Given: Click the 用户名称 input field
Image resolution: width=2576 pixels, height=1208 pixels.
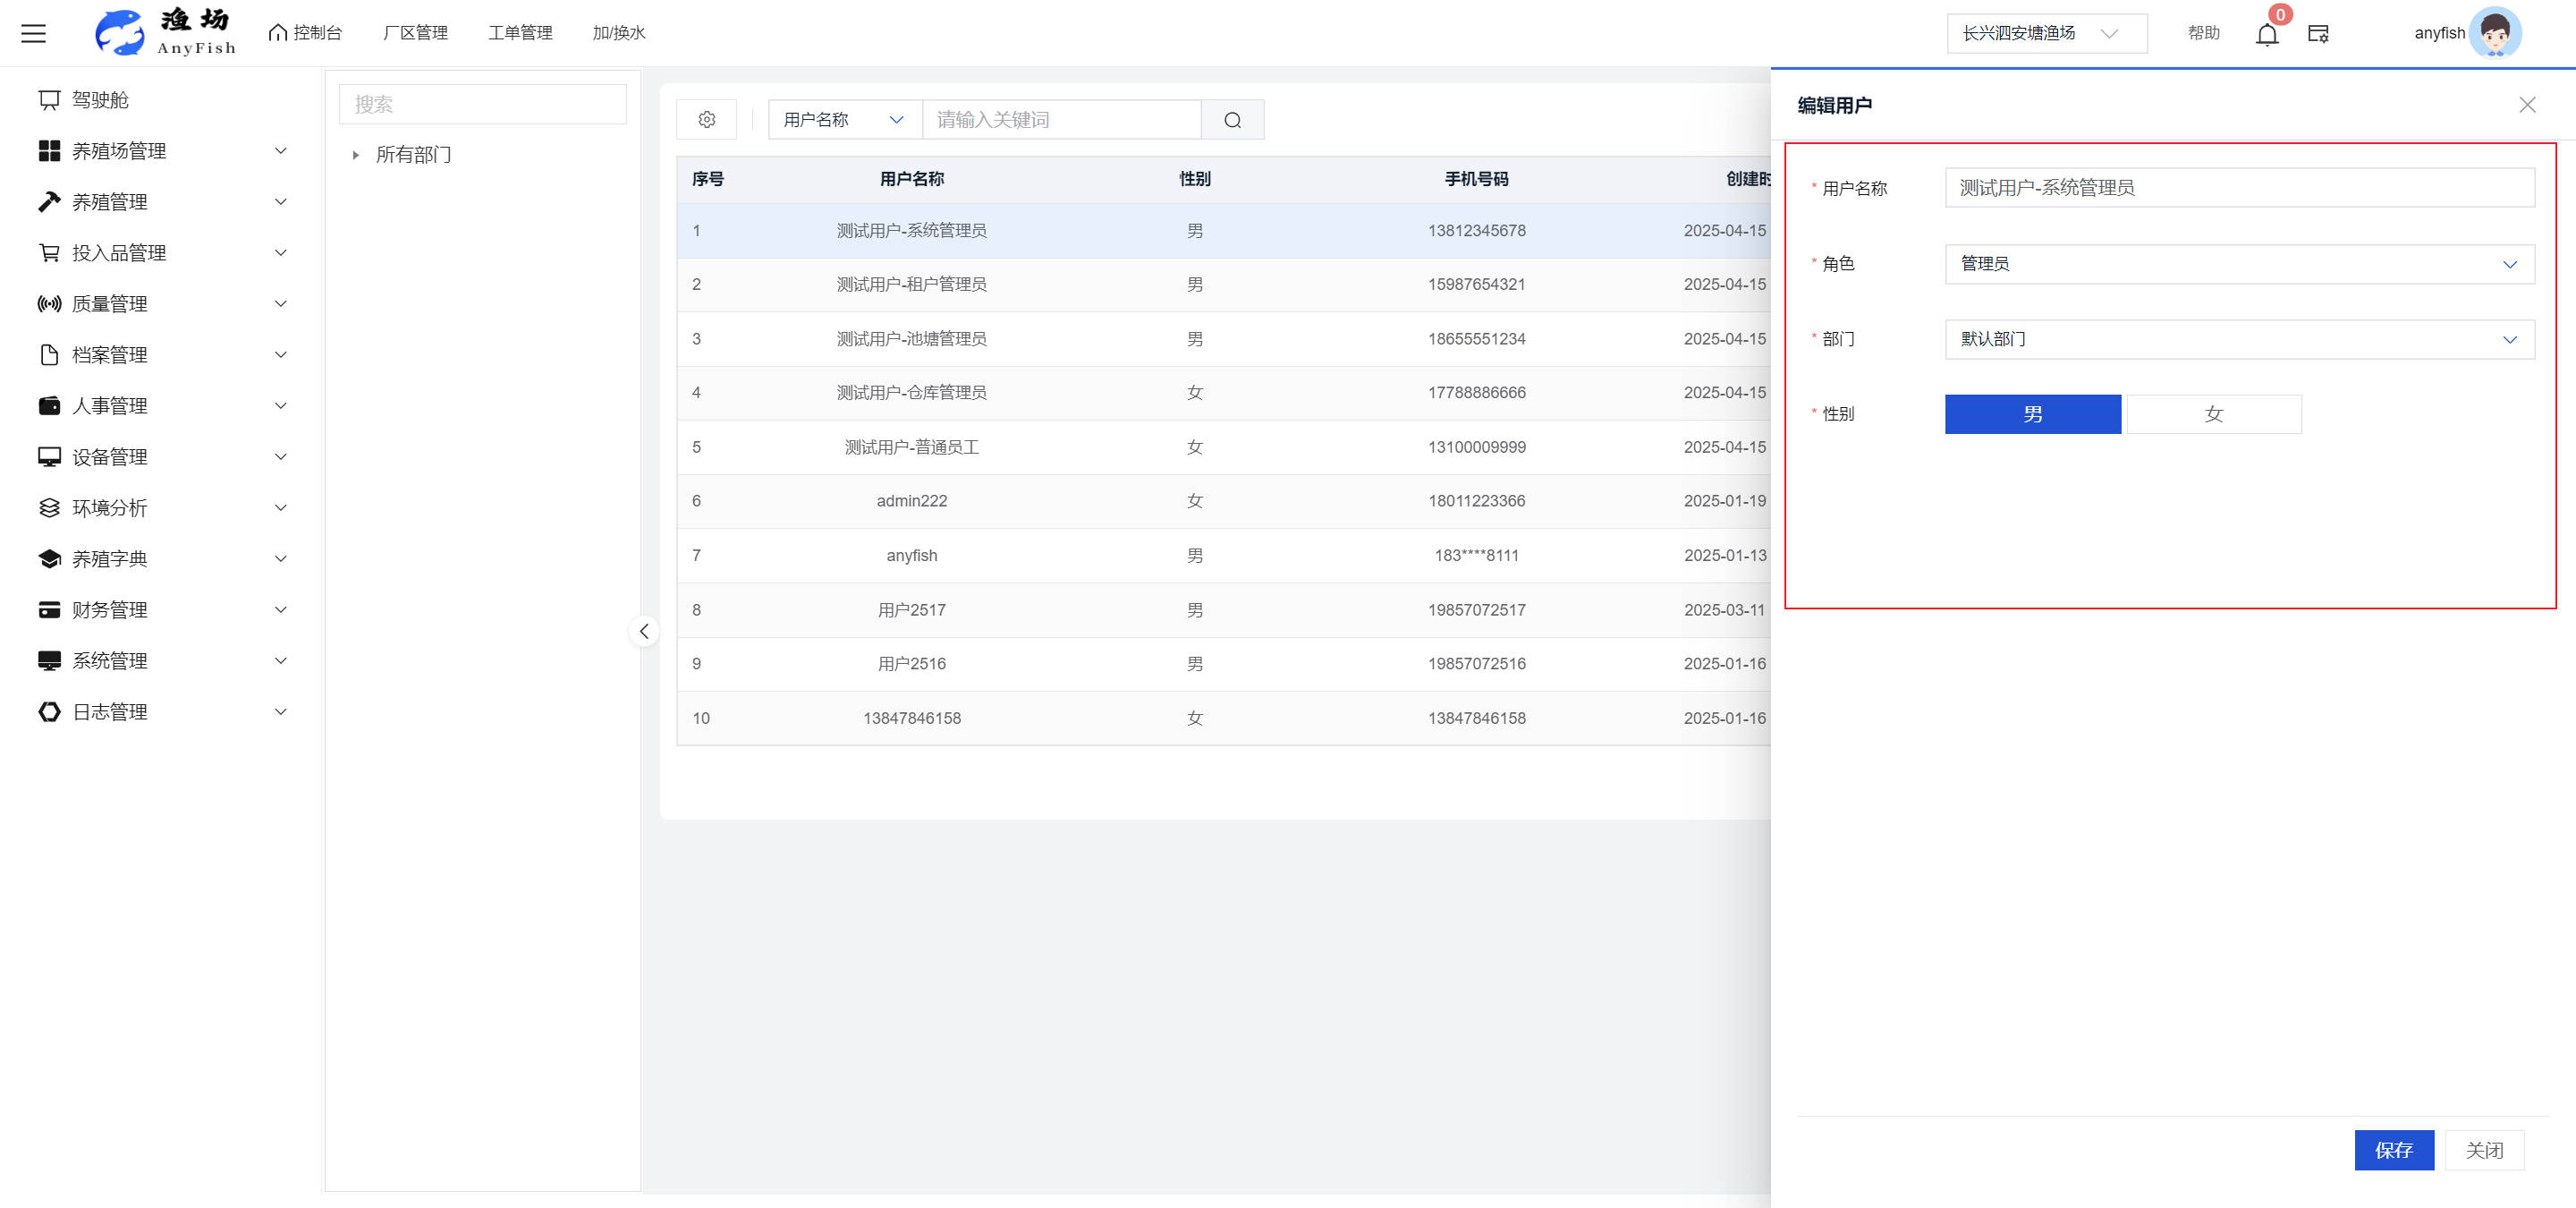Looking at the screenshot, I should [x=2238, y=188].
